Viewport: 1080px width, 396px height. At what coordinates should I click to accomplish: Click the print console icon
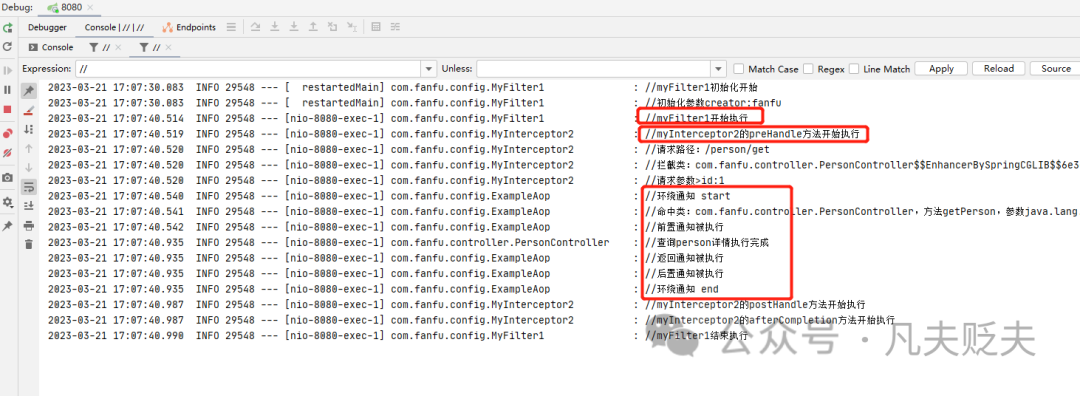pos(28,225)
